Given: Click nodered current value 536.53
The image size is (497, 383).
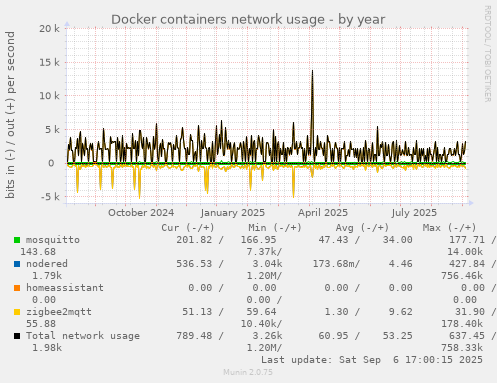Looking at the screenshot, I should click(x=194, y=264).
